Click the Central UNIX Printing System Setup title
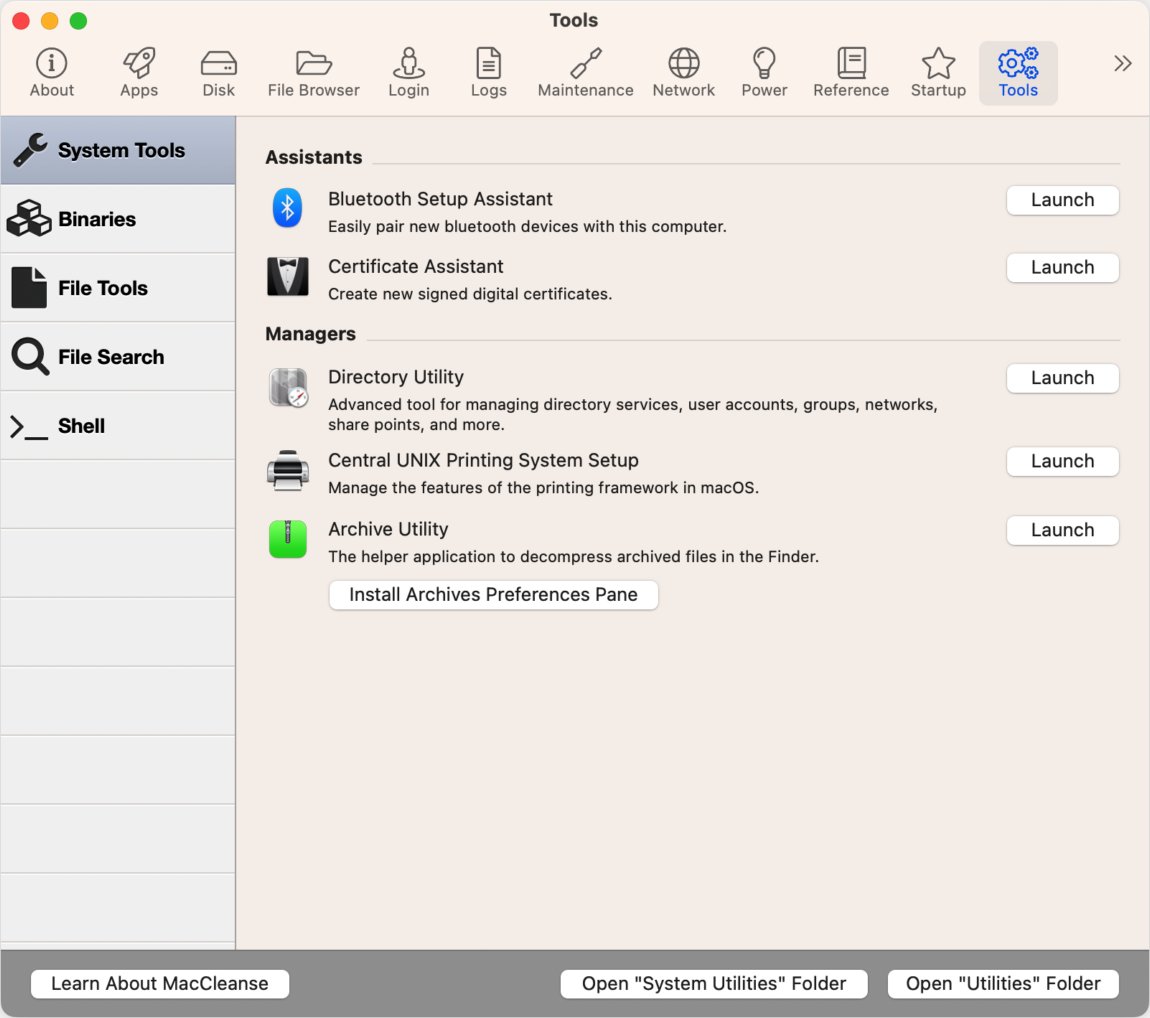1150x1018 pixels. [x=483, y=460]
